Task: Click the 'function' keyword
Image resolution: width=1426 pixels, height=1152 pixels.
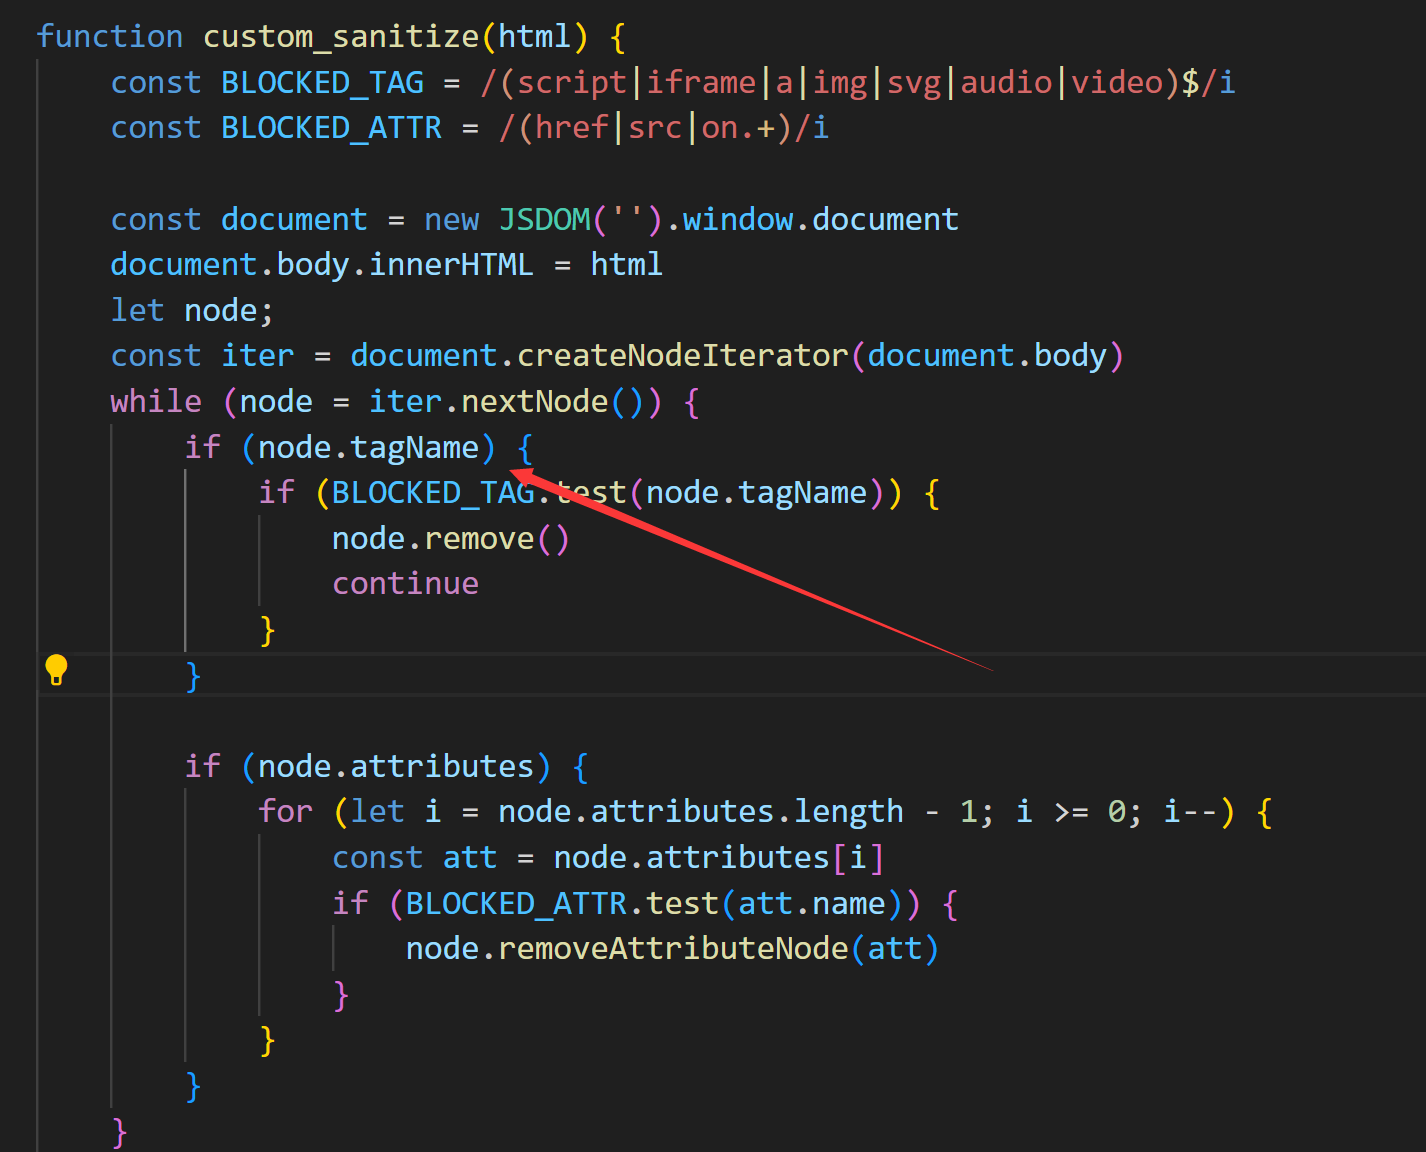Action: tap(110, 37)
